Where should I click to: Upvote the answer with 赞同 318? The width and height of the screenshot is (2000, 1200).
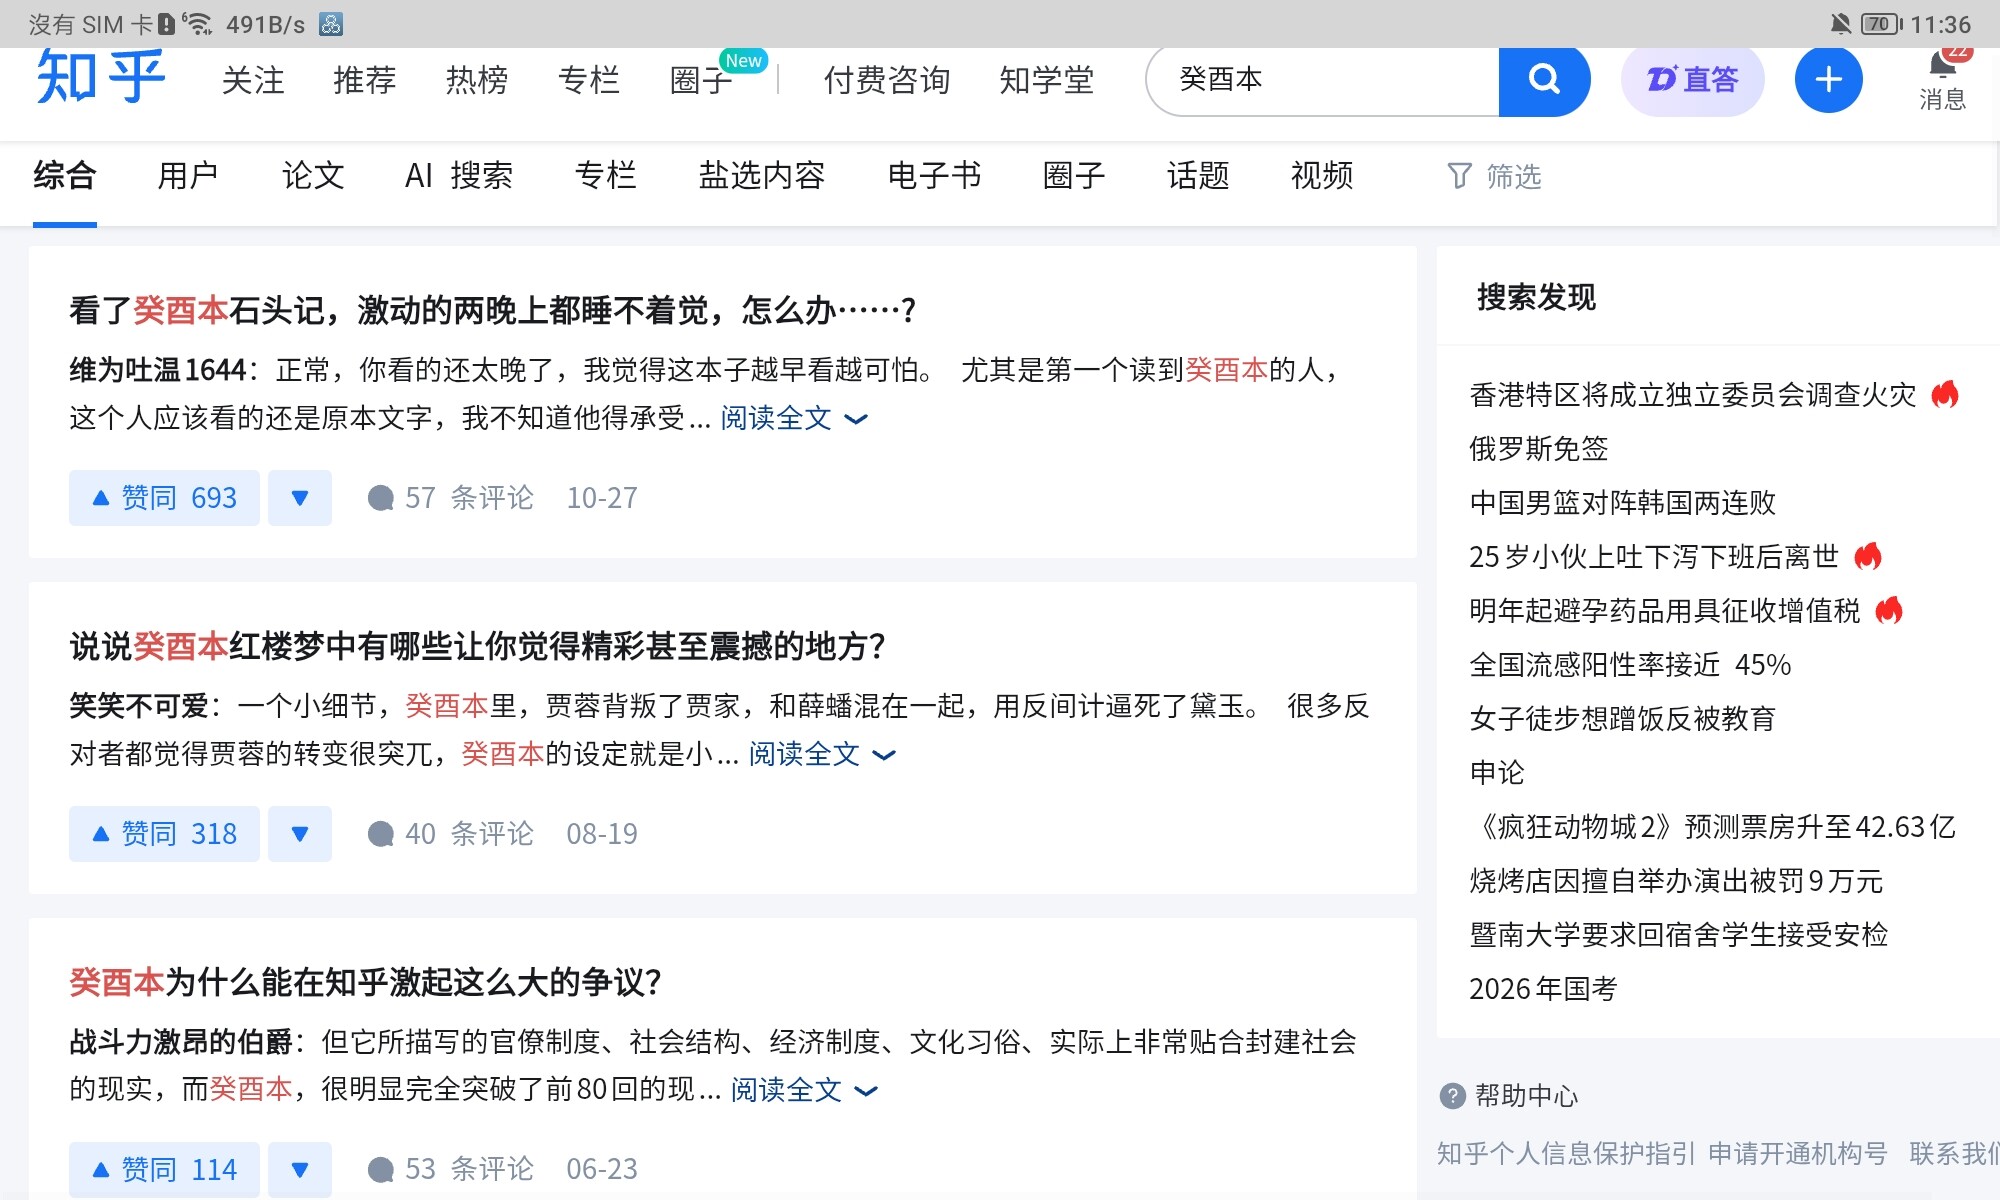[164, 834]
